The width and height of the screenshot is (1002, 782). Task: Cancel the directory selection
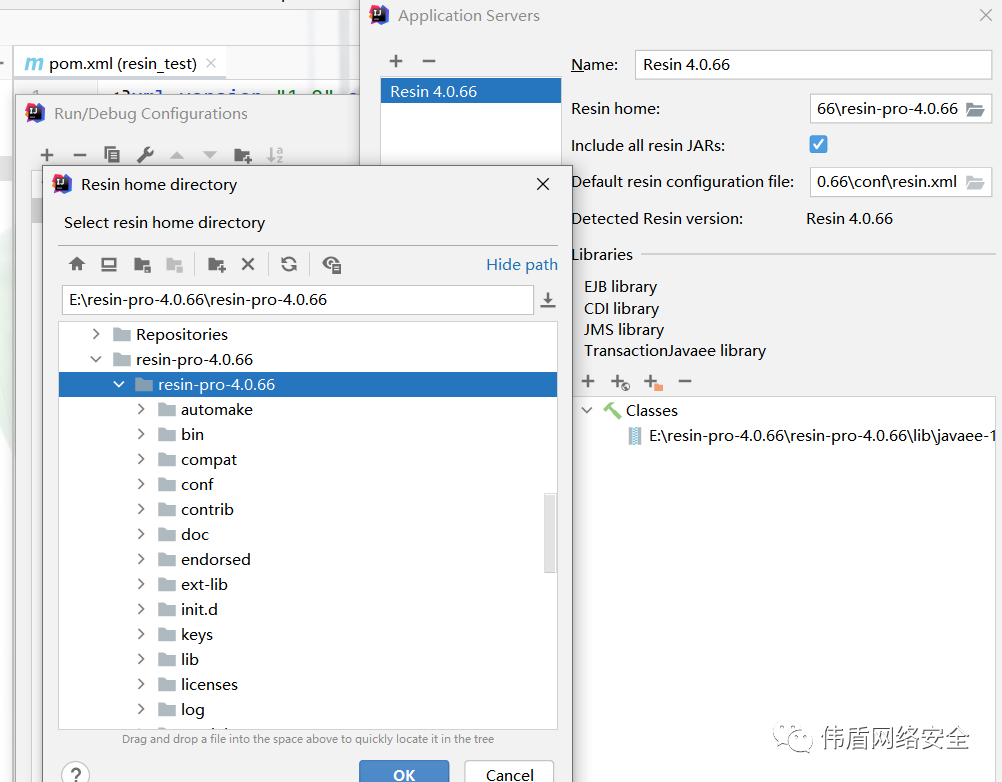pos(509,773)
